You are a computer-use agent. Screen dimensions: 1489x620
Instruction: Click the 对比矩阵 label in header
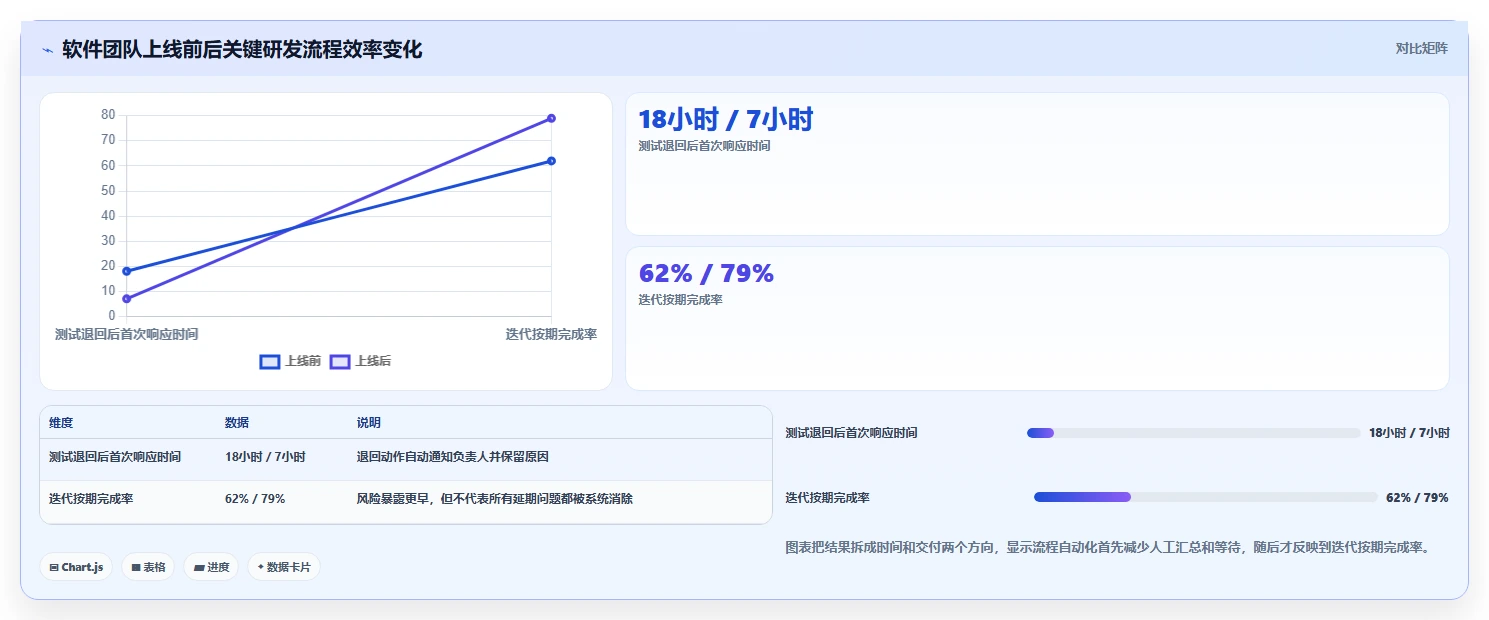(1421, 48)
